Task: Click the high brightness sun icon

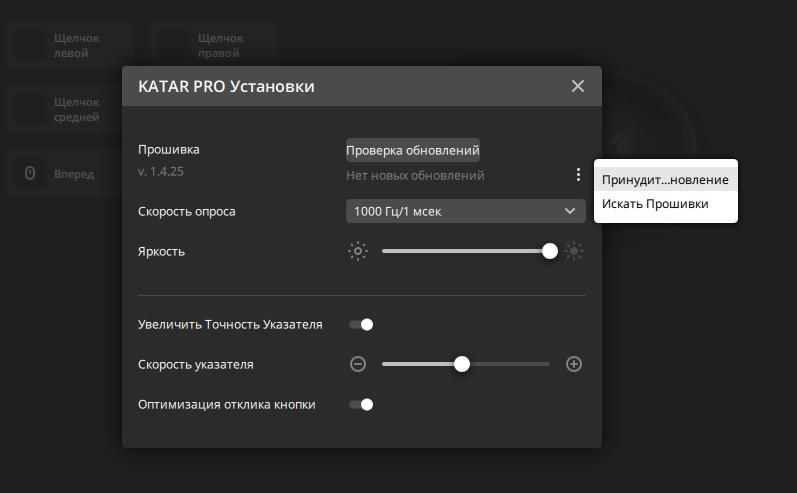Action: pyautogui.click(x=574, y=251)
